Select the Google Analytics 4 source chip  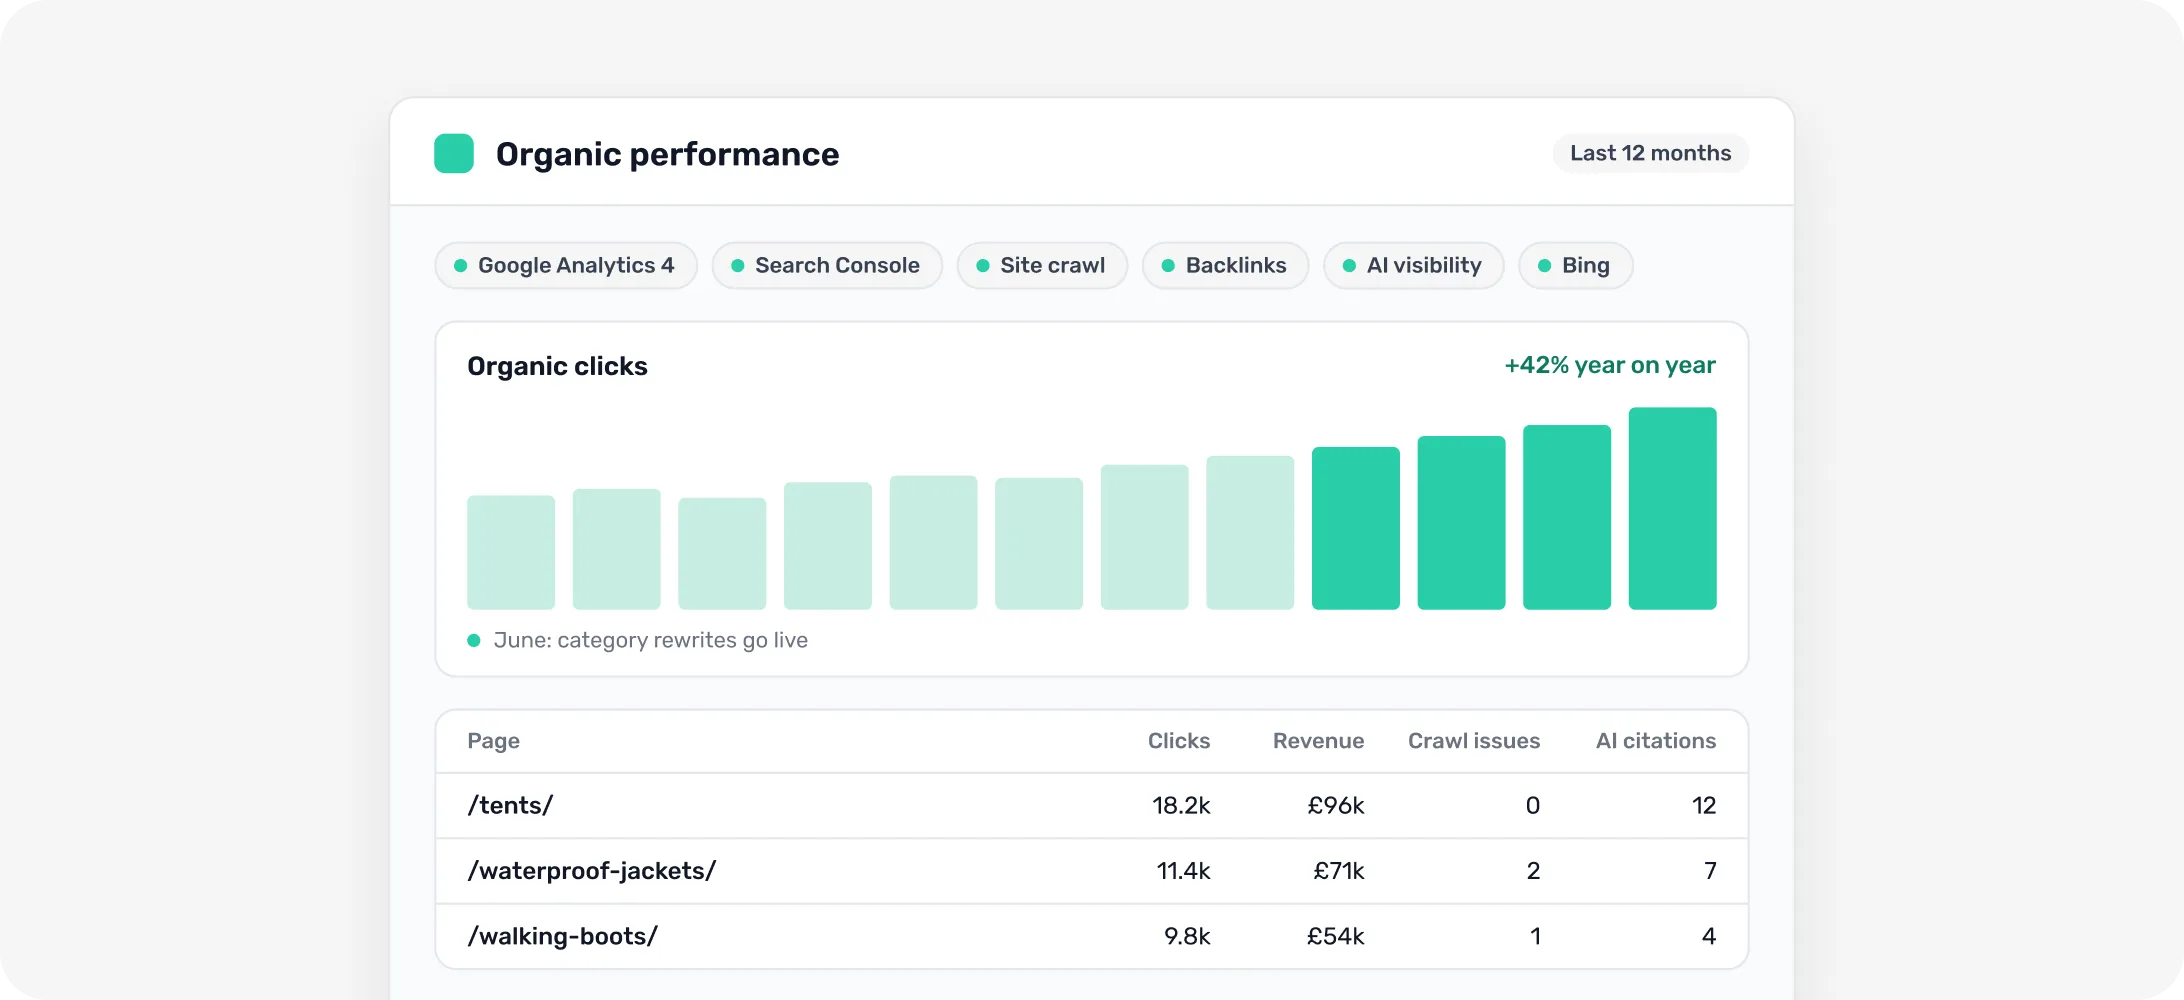(566, 265)
